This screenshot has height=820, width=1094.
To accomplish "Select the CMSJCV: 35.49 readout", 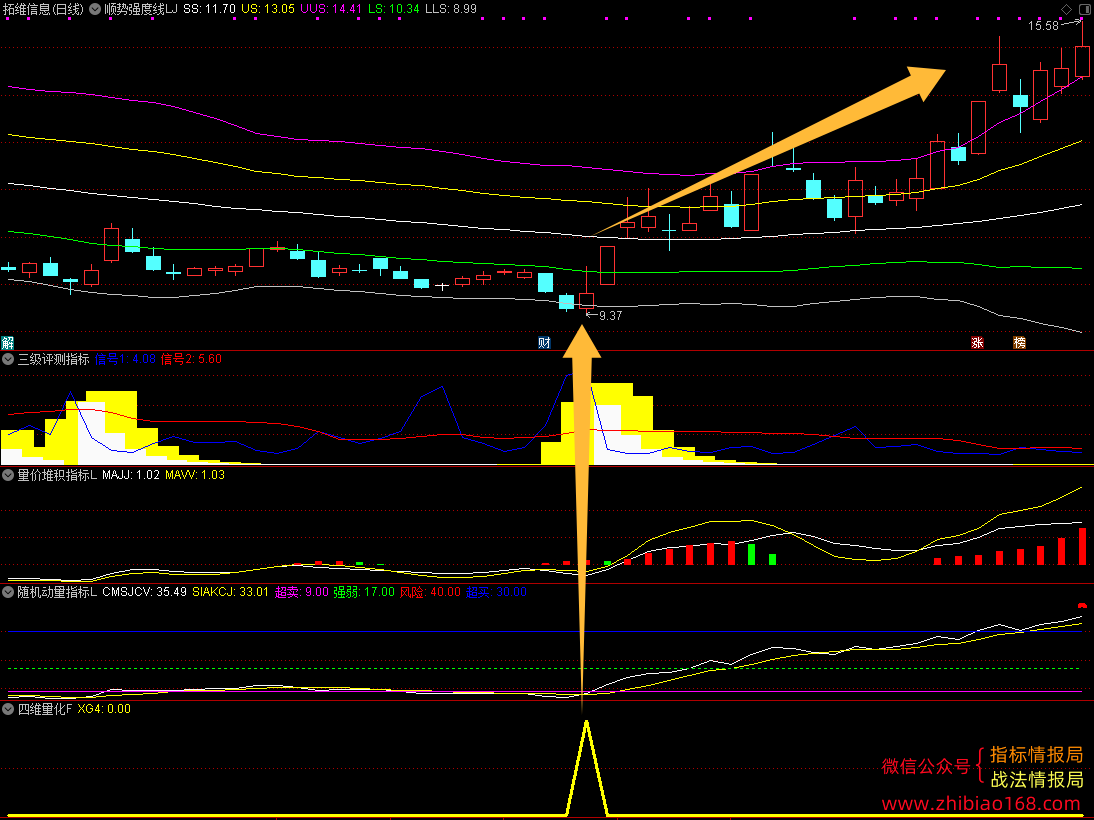I will 144,592.
